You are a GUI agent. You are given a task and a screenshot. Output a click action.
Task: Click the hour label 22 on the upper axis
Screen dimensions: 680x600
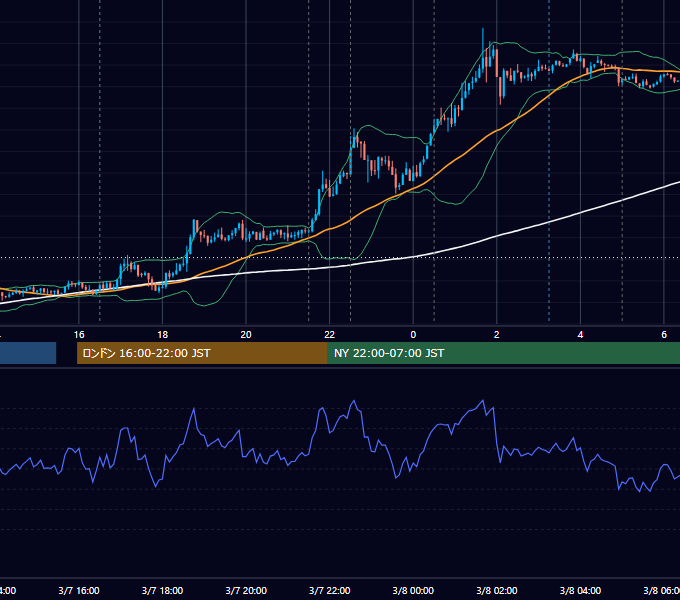point(330,335)
